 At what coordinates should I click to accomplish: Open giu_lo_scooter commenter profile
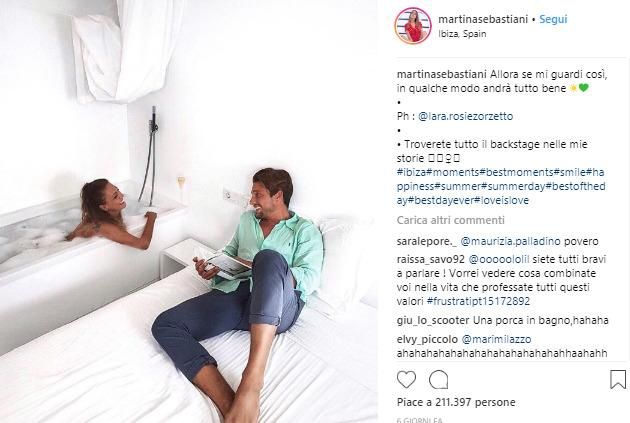pos(433,321)
